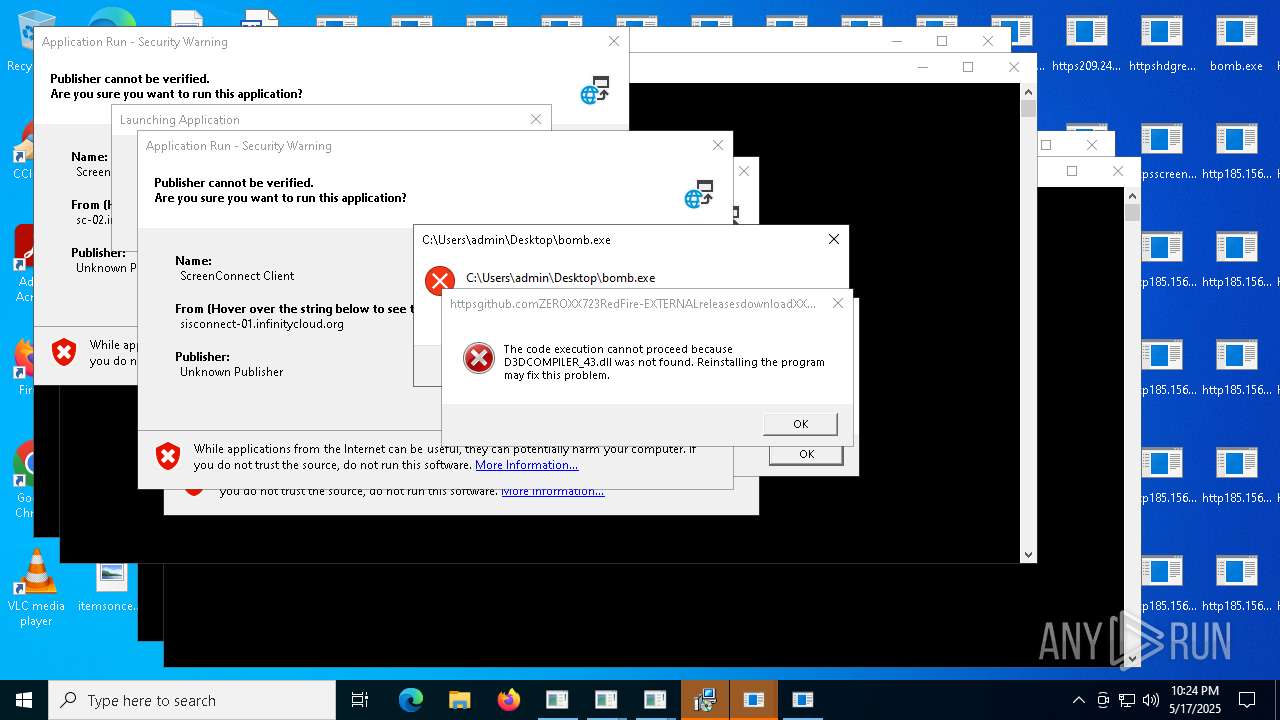This screenshot has width=1280, height=720.
Task: Click the ScreenConnect Client name text
Action: [237, 276]
